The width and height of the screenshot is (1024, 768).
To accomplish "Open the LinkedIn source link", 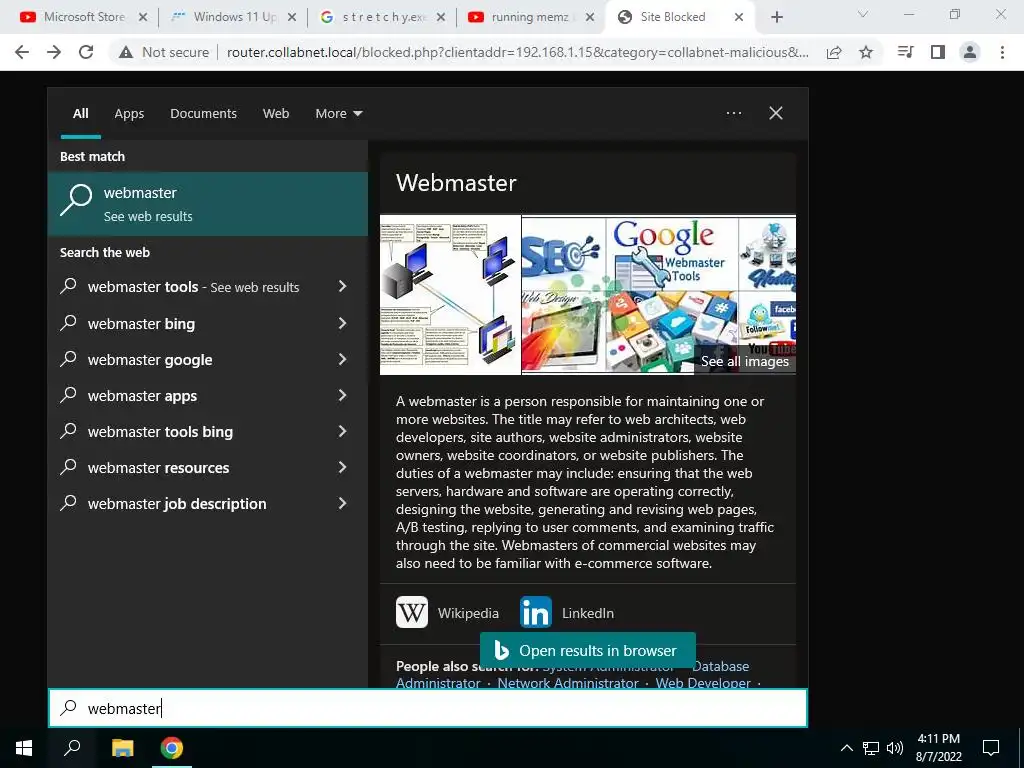I will 567,613.
